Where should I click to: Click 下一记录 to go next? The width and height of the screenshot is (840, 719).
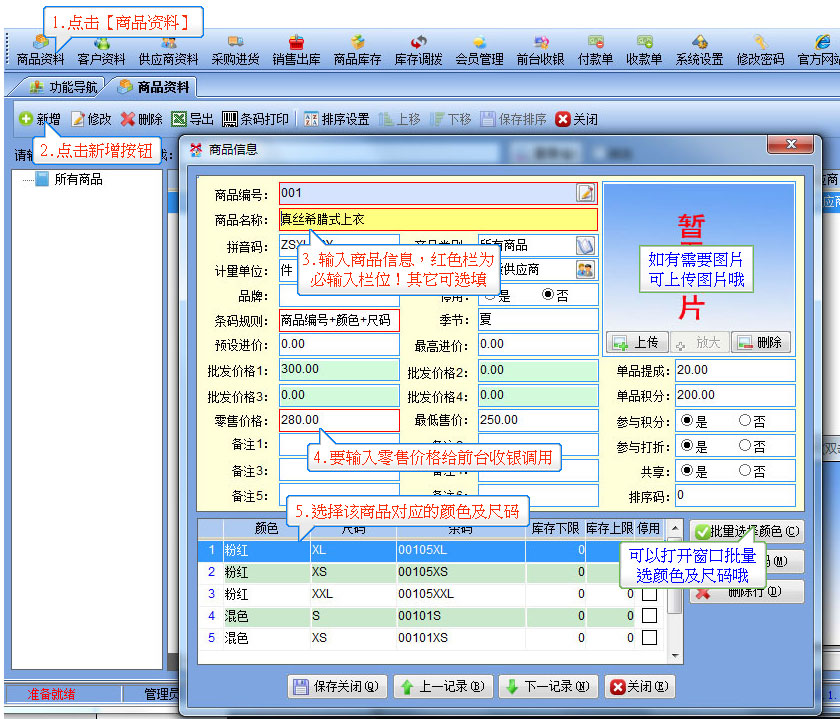547,687
